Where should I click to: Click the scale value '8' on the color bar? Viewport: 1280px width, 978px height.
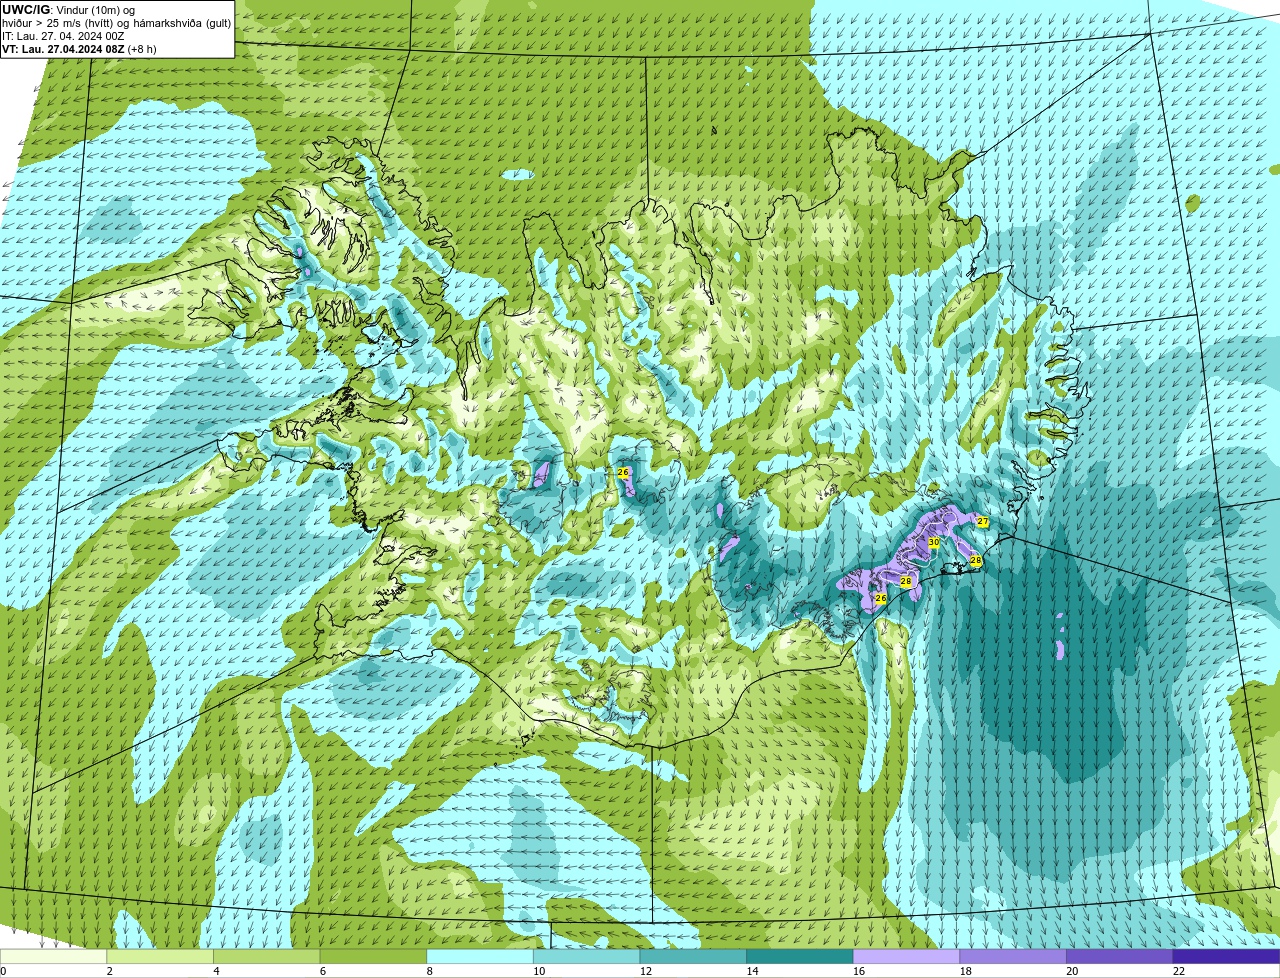[429, 971]
